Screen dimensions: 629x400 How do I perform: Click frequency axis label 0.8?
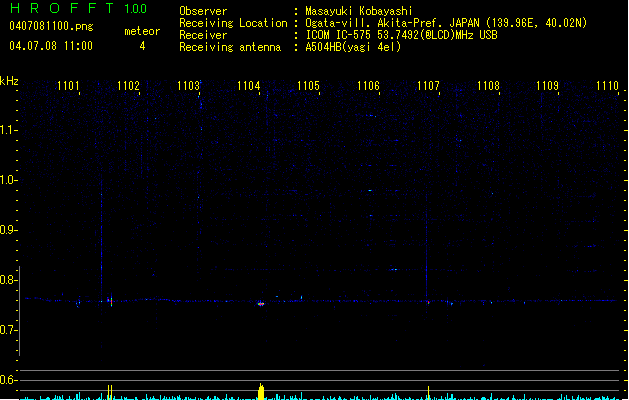pos(8,280)
